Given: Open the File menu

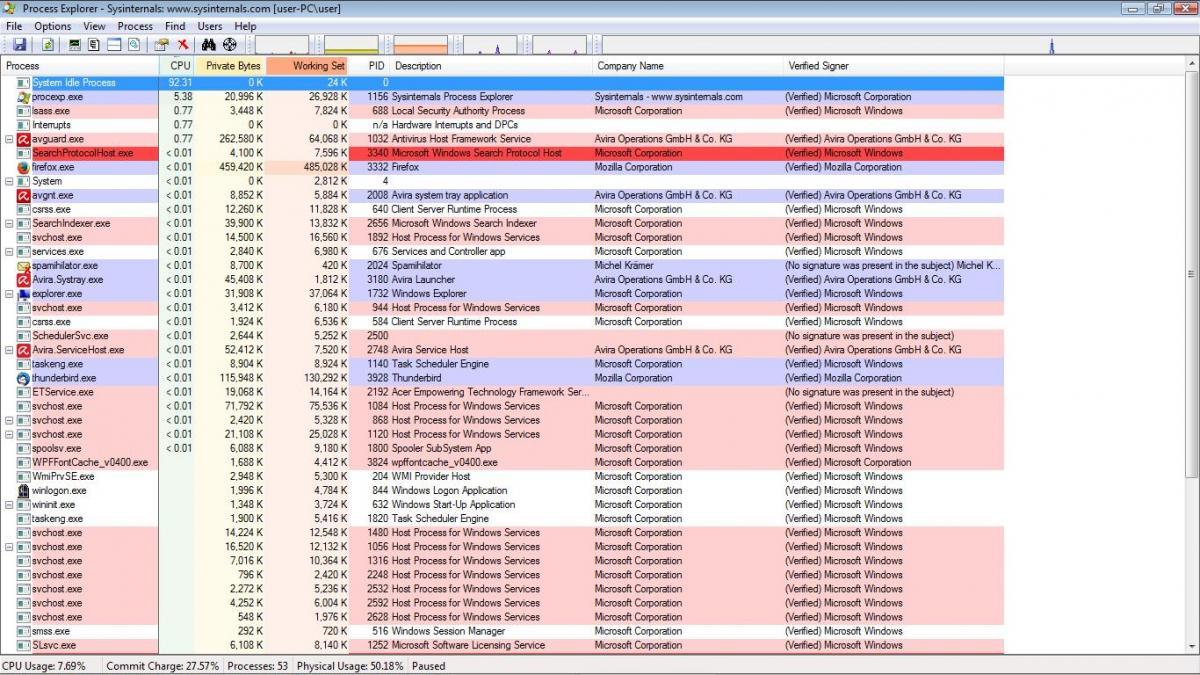Looking at the screenshot, I should tap(14, 26).
